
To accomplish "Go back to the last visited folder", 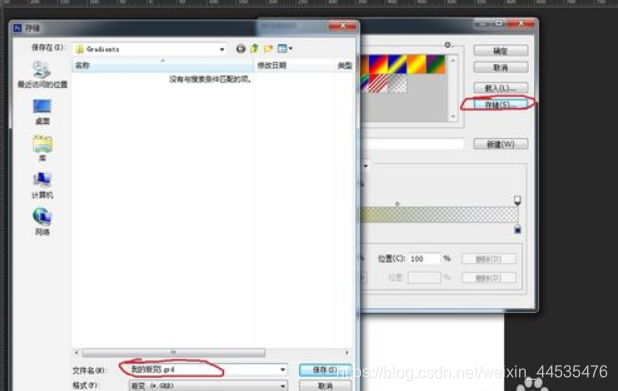I will point(240,48).
